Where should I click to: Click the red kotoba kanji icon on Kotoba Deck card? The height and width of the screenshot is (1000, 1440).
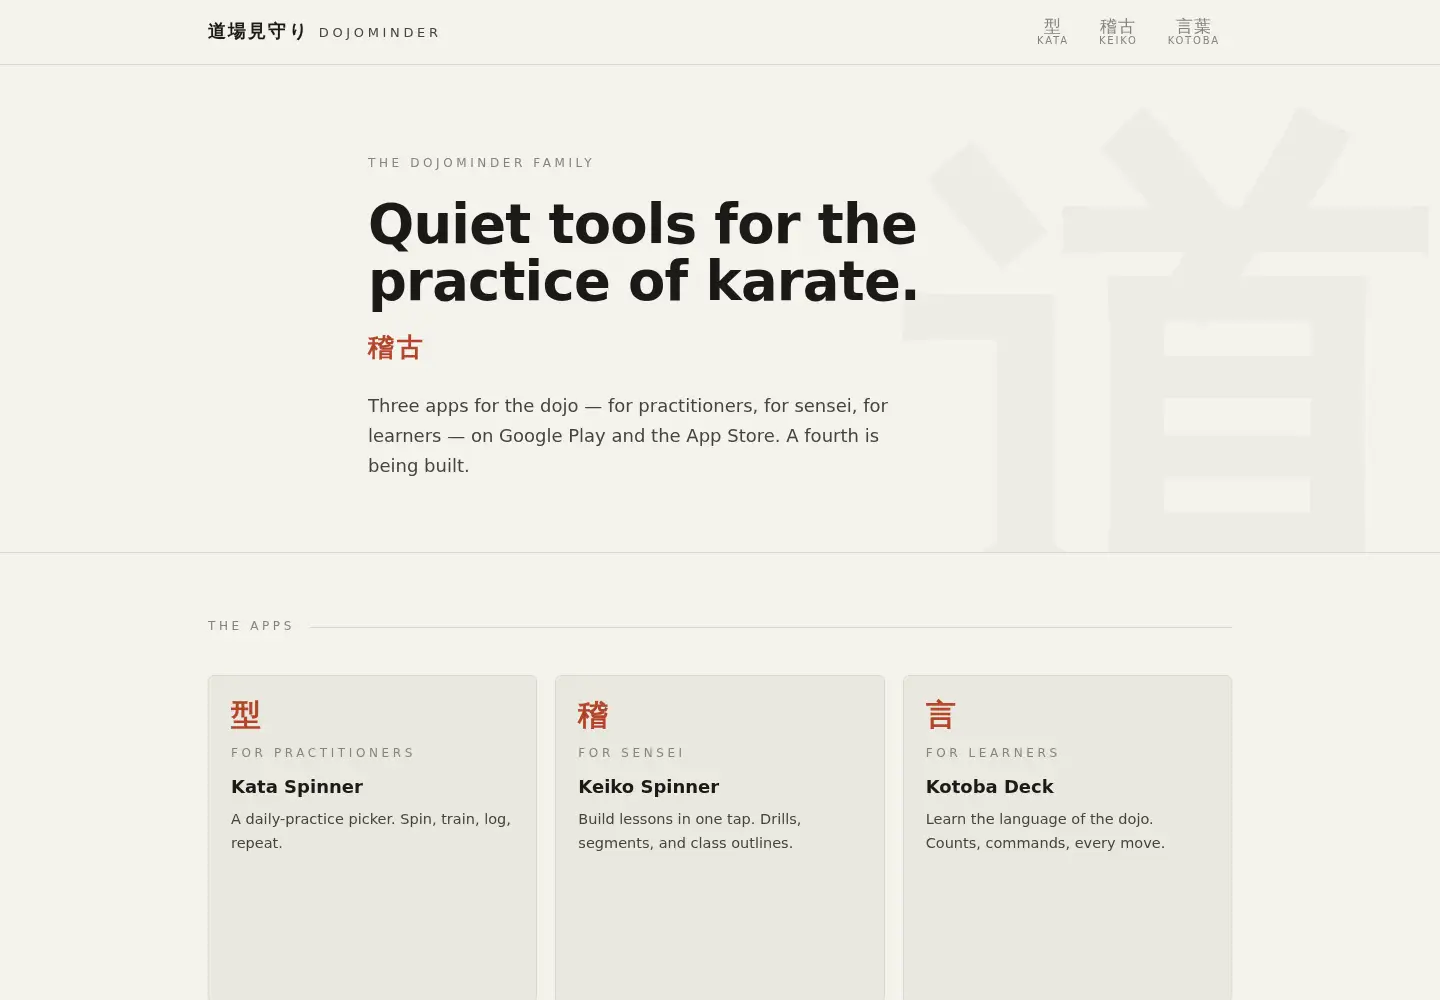(x=941, y=715)
